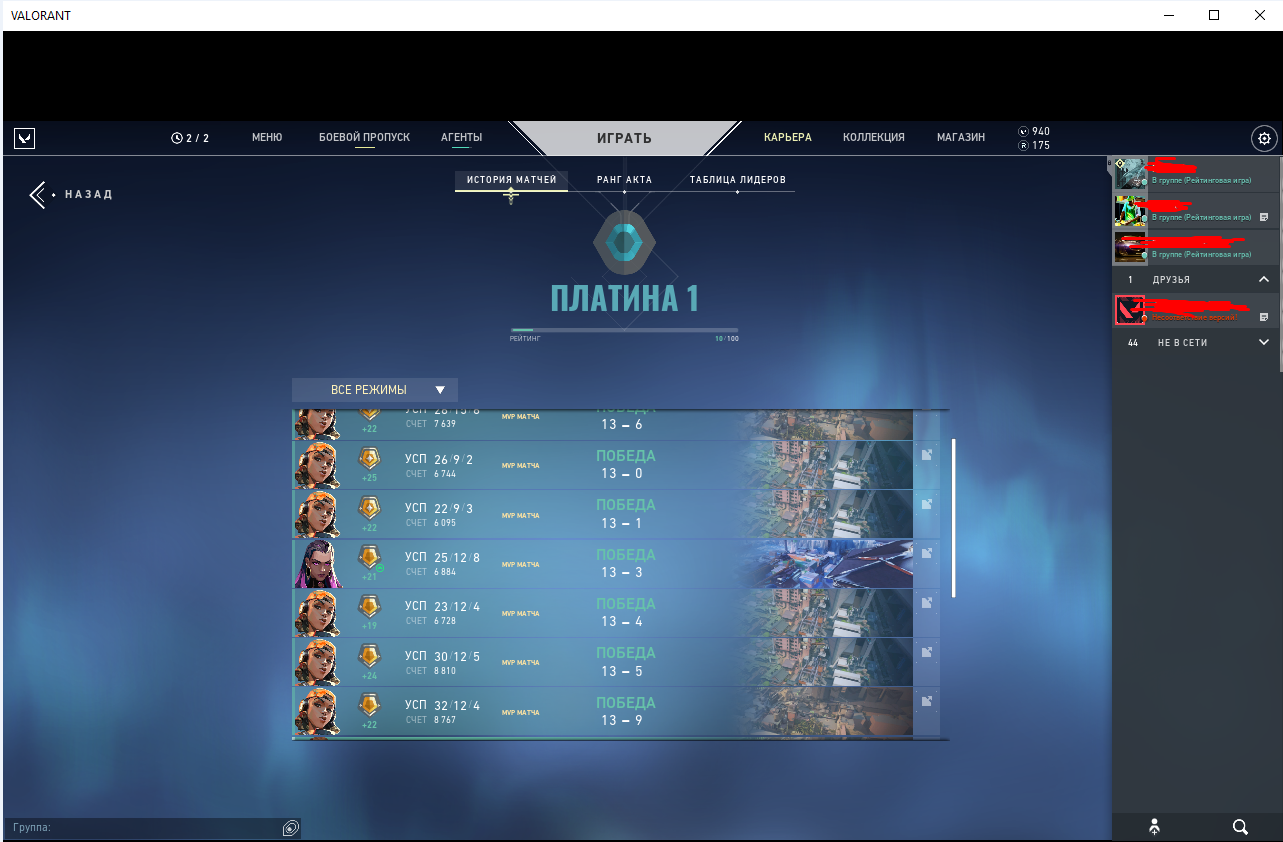This screenshot has height=842, width=1283.
Task: Click note icon of version mismatch friend
Action: coord(1263,317)
